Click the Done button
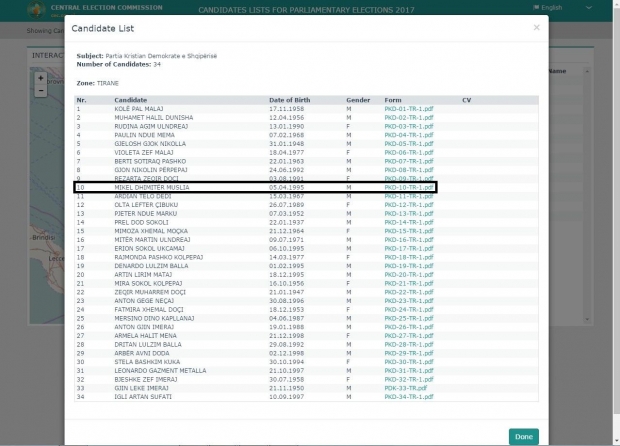 pyautogui.click(x=523, y=436)
